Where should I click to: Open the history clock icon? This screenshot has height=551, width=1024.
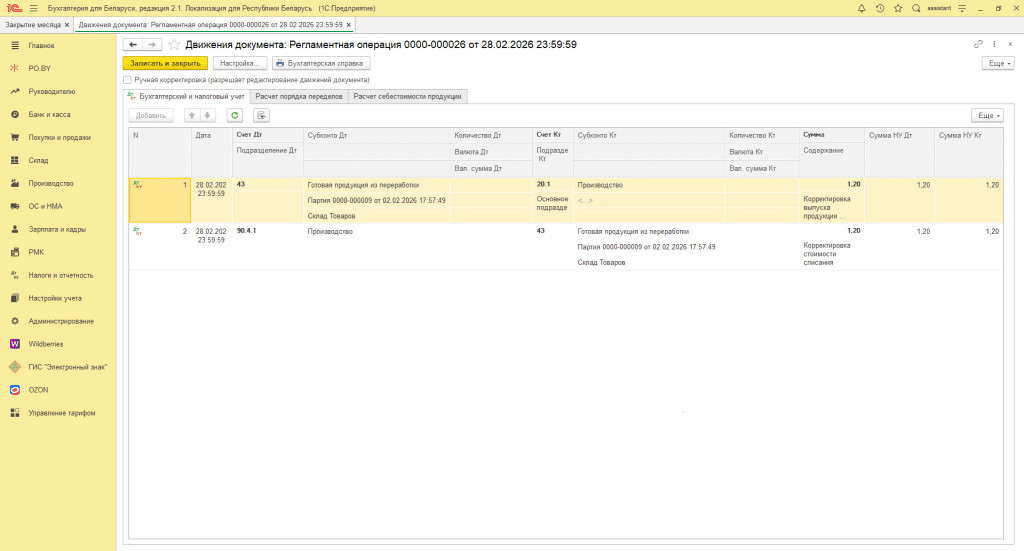pos(880,8)
